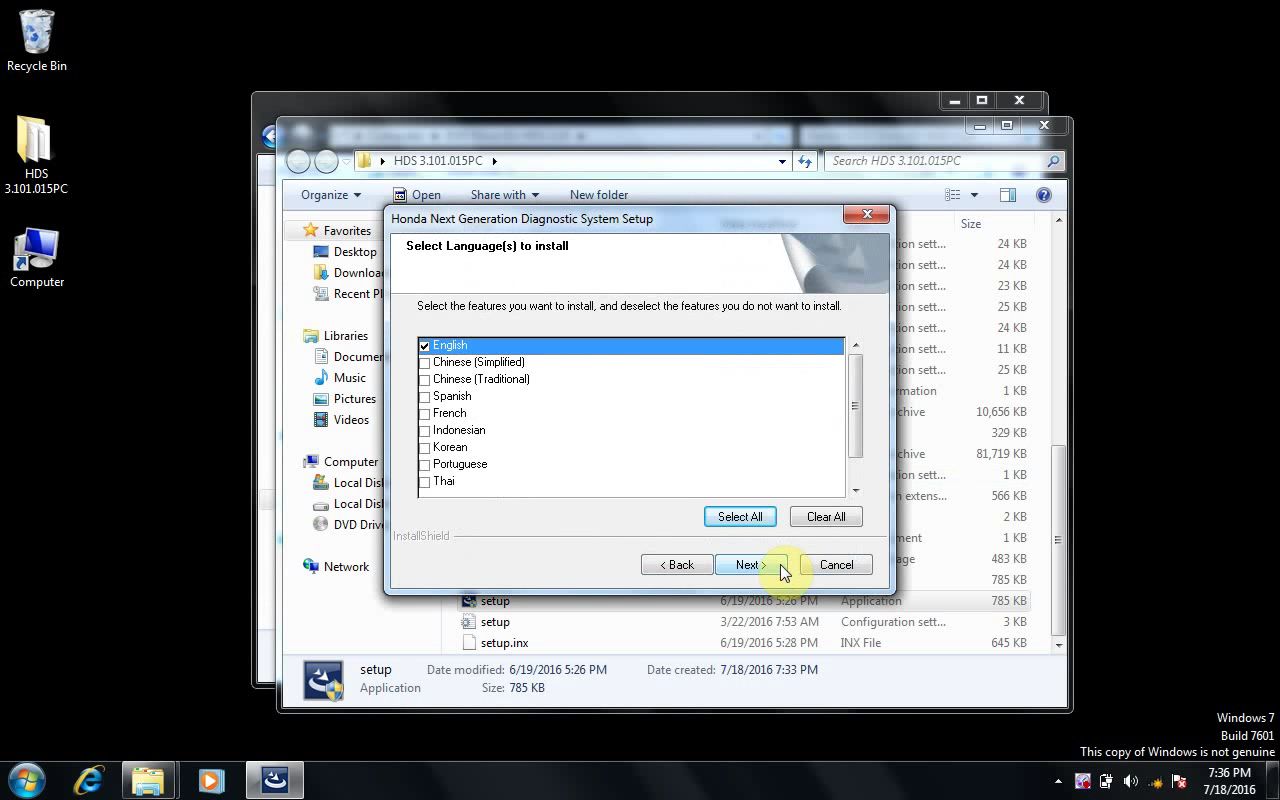Image resolution: width=1280 pixels, height=800 pixels.
Task: Click the taskbar clock
Action: click(x=1229, y=781)
